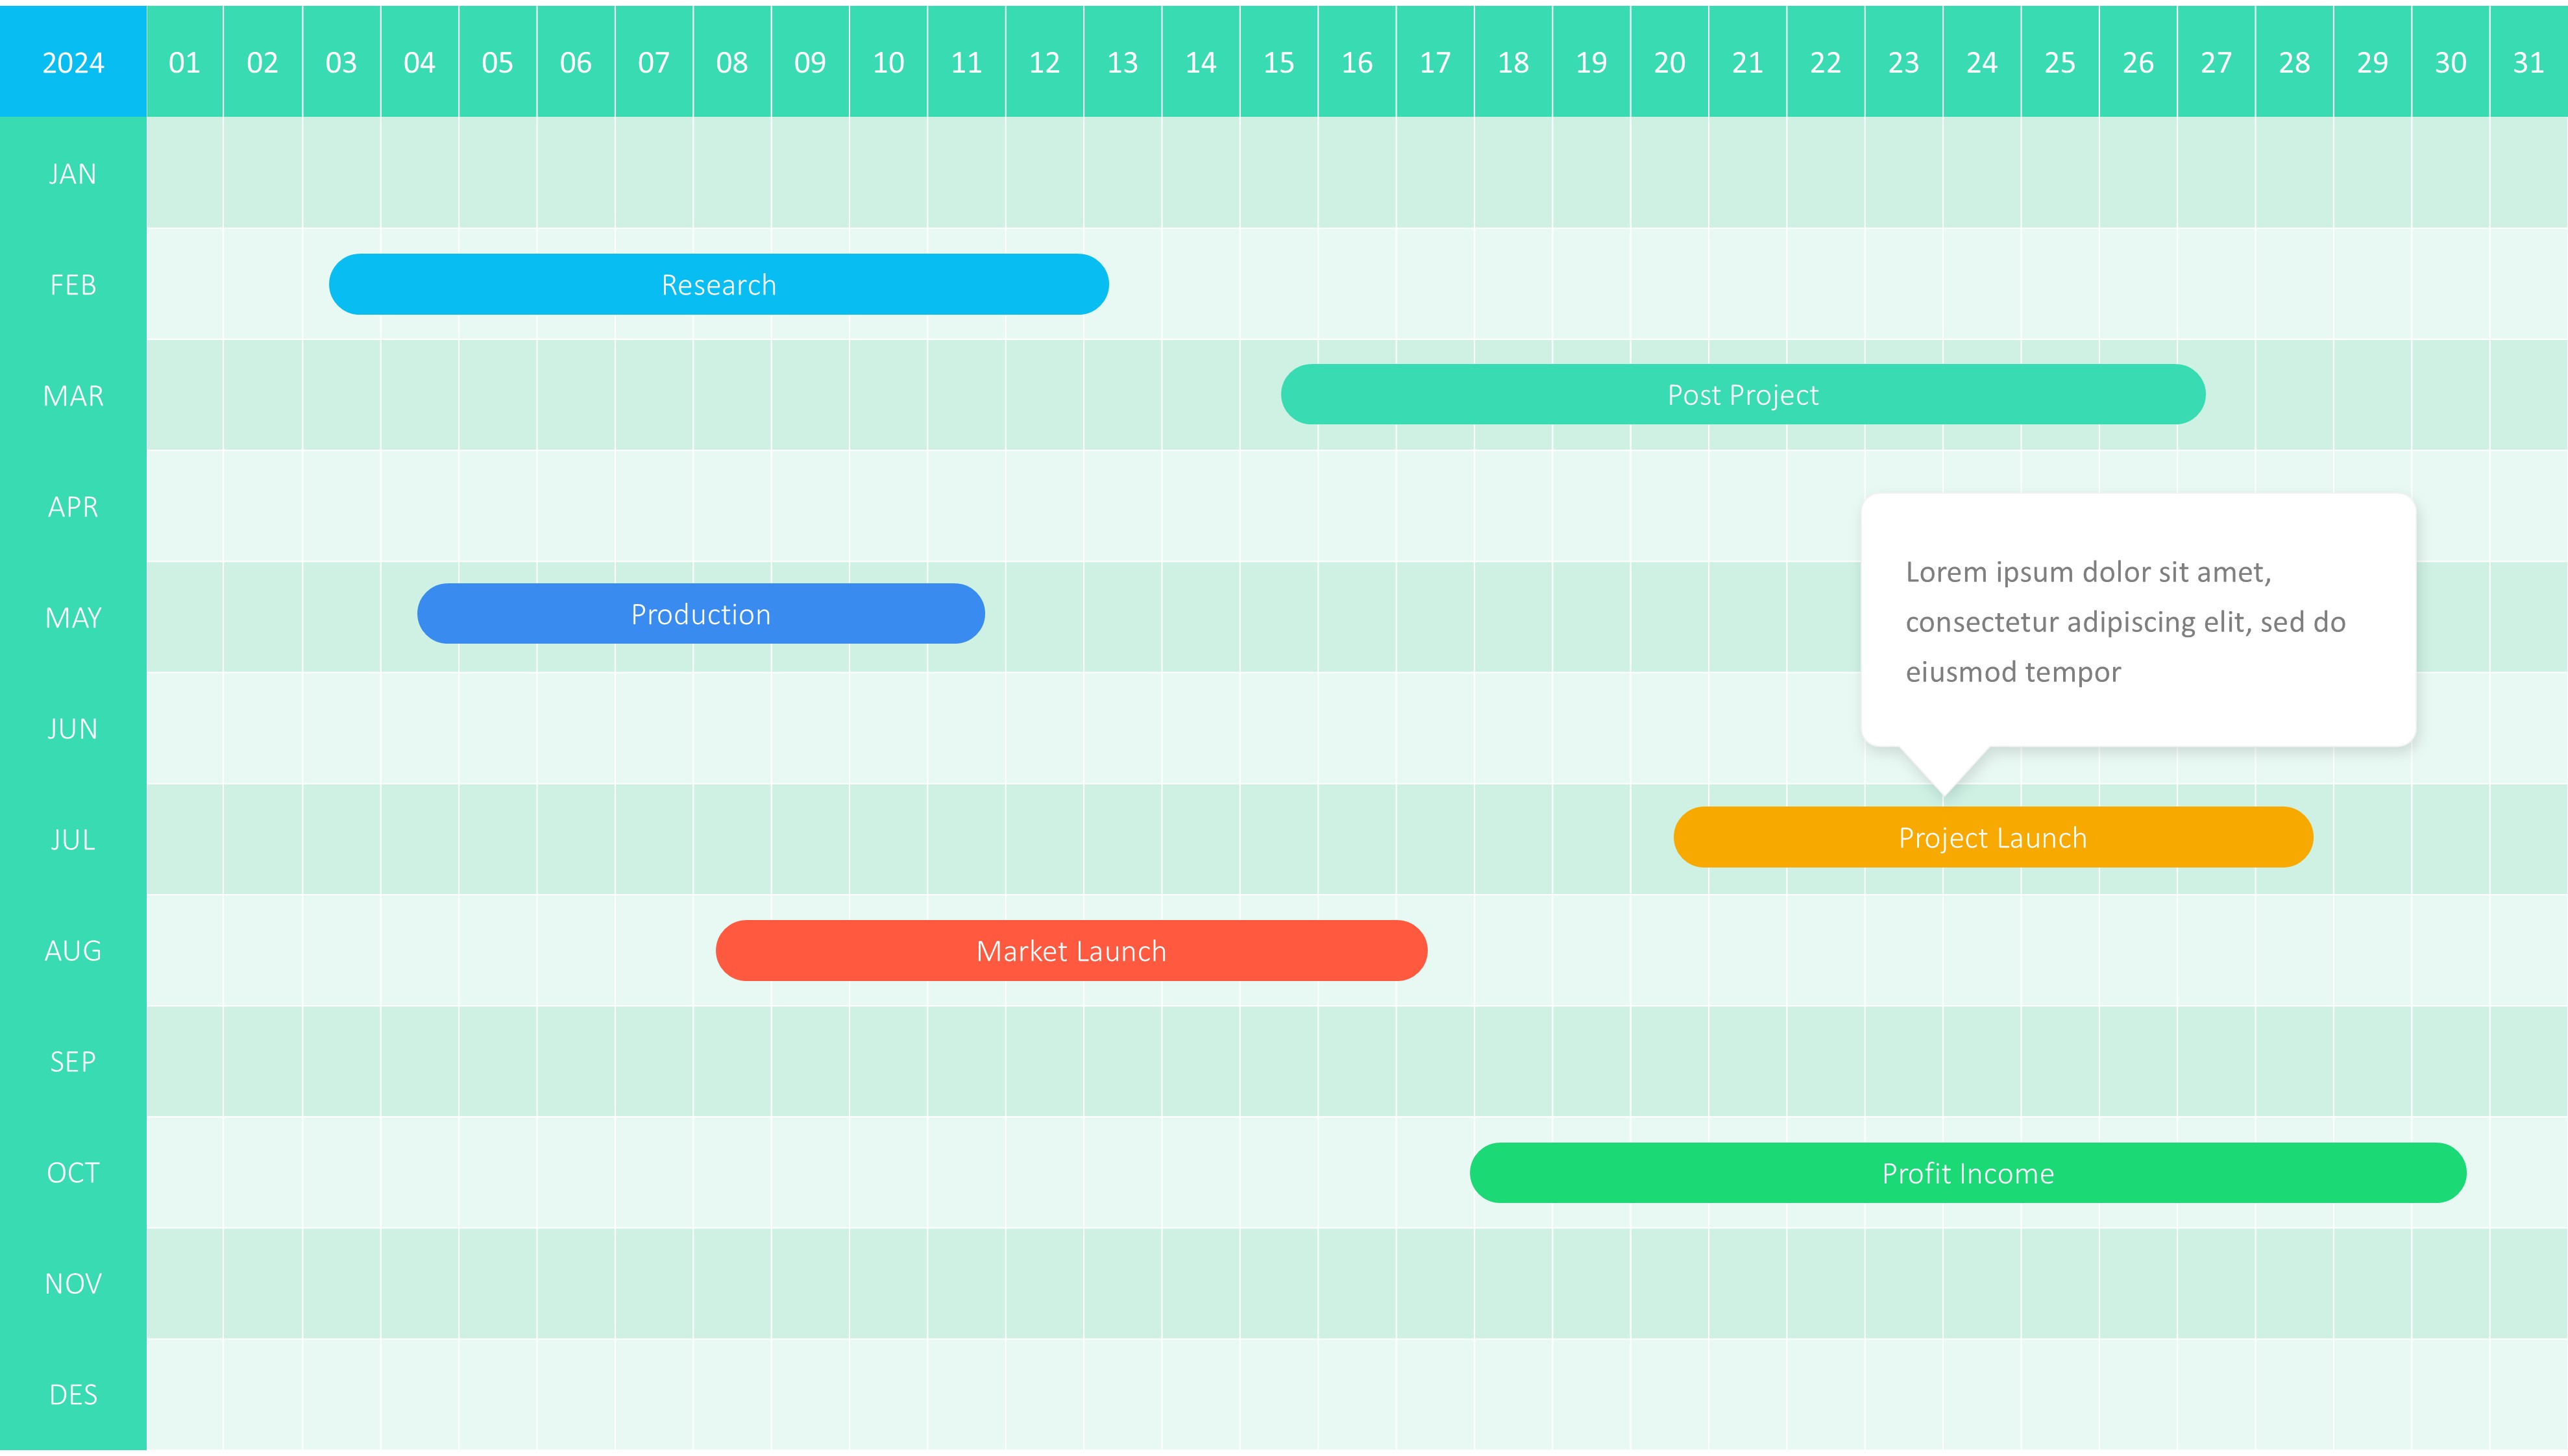Select the green Profit Income bar
Screen dimensions: 2568x1456
1967,1173
